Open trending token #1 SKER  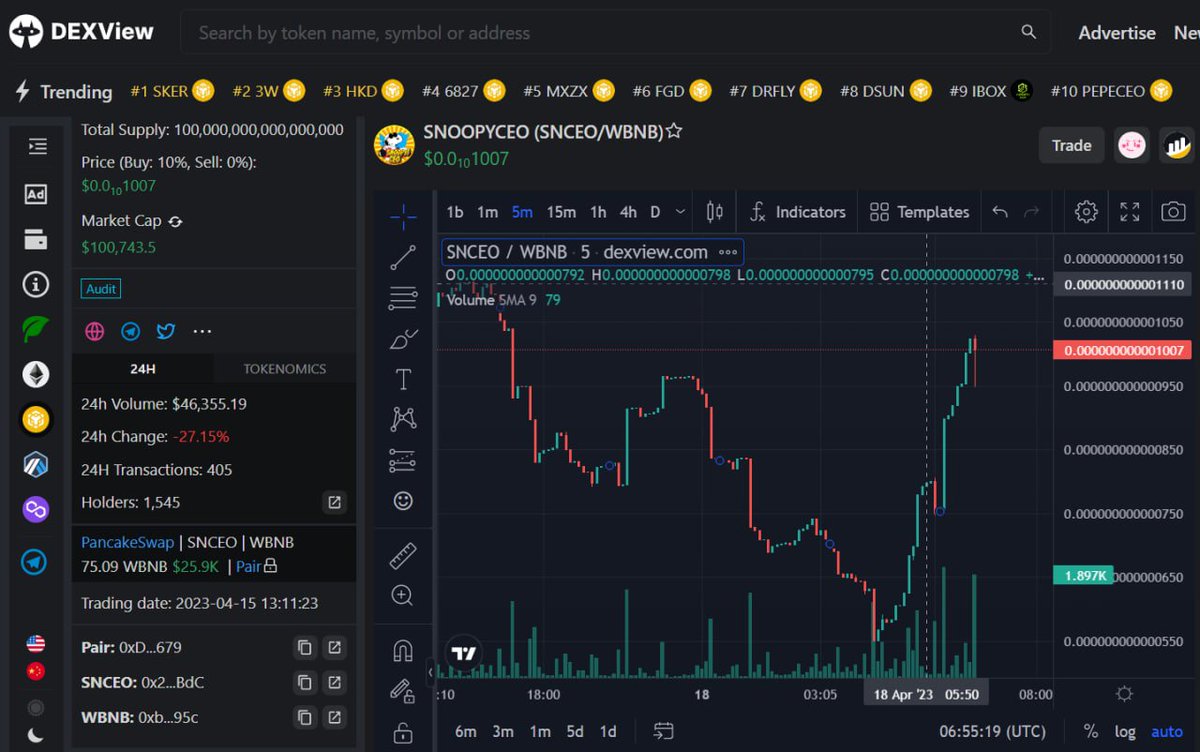172,91
